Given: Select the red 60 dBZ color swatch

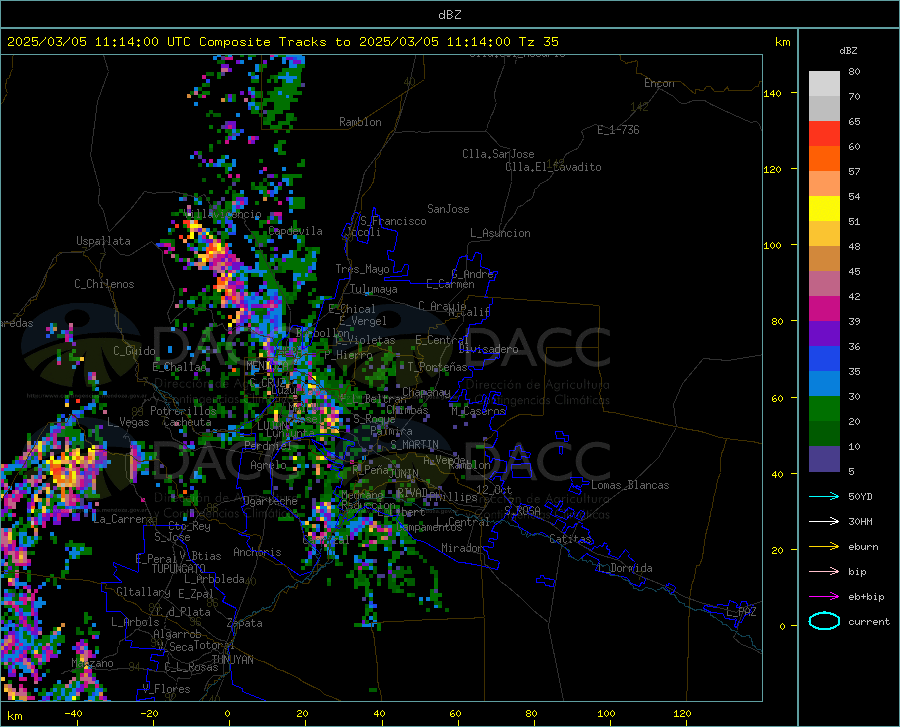Looking at the screenshot, I should (x=824, y=134).
